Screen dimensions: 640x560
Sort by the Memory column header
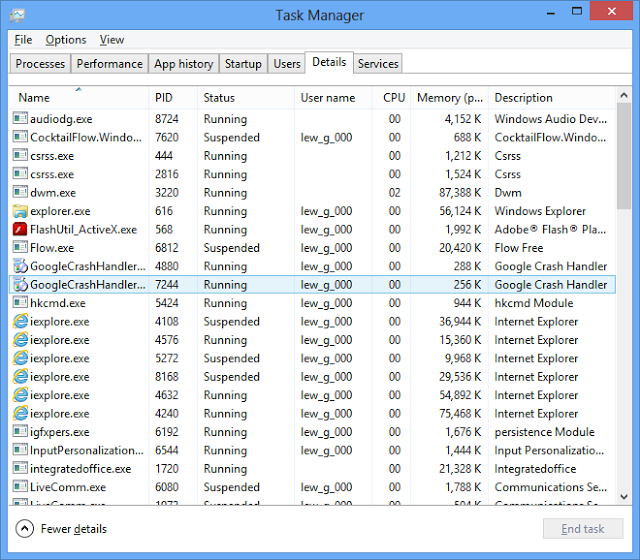tap(449, 98)
